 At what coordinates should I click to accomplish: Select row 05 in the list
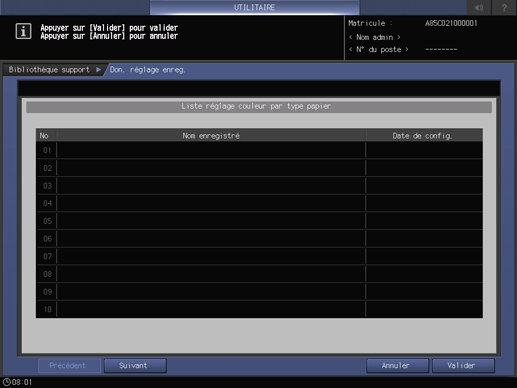[259, 221]
